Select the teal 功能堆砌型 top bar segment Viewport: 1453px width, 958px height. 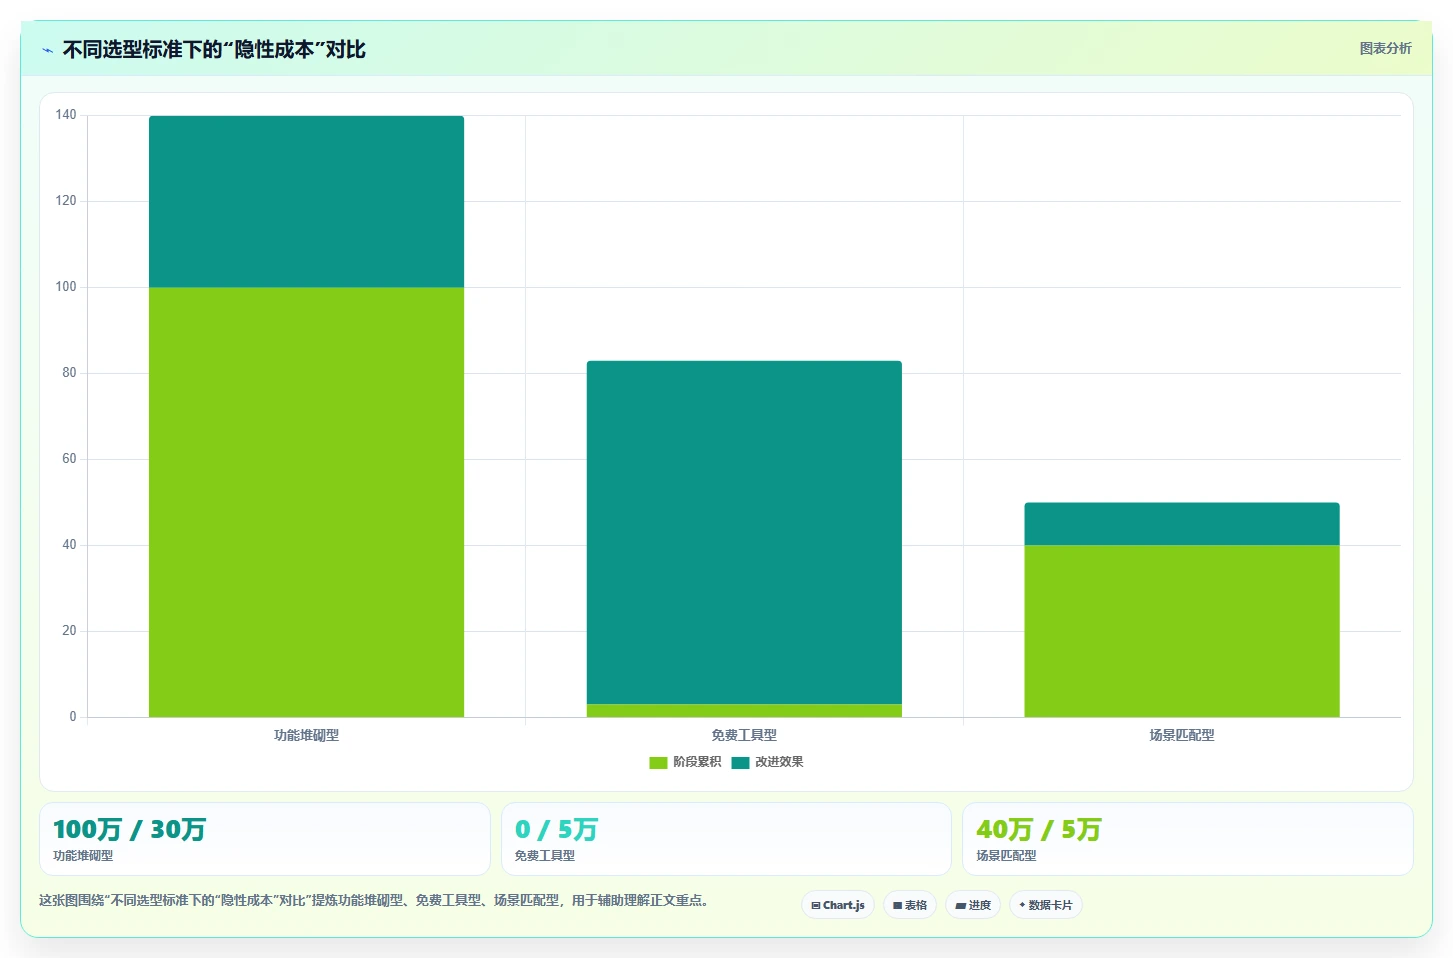coord(306,202)
